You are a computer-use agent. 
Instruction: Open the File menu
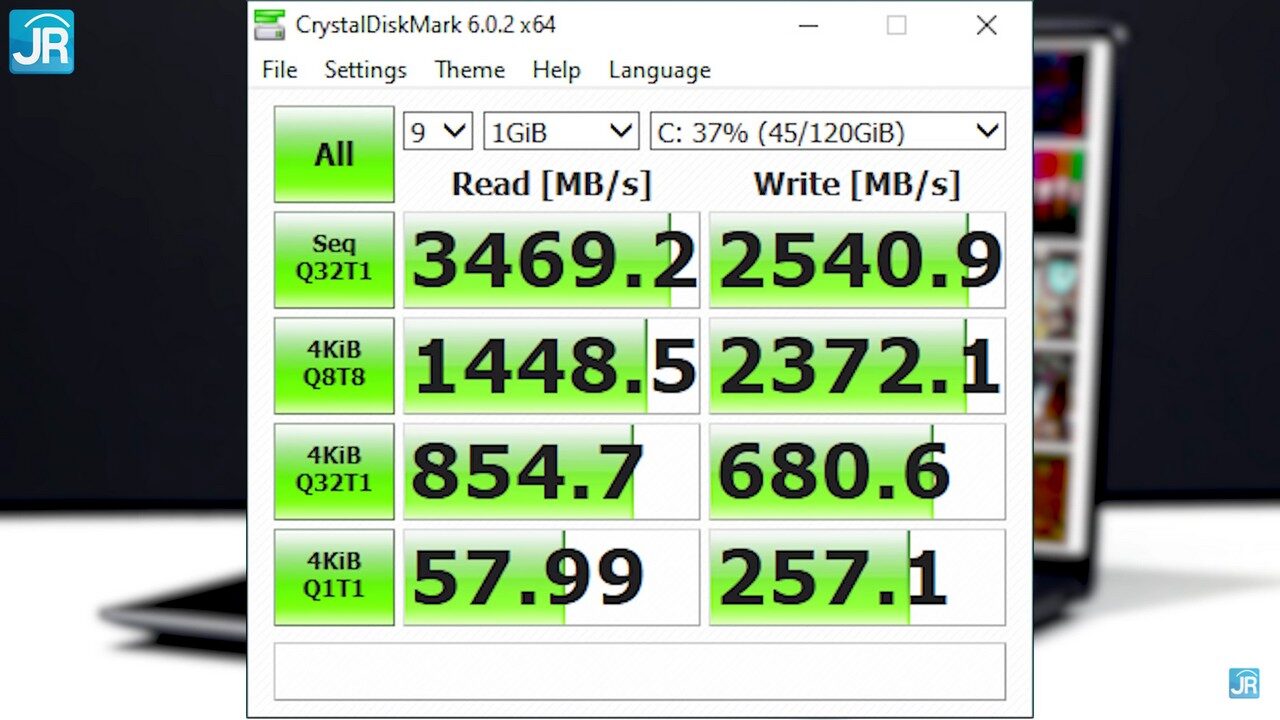coord(279,70)
